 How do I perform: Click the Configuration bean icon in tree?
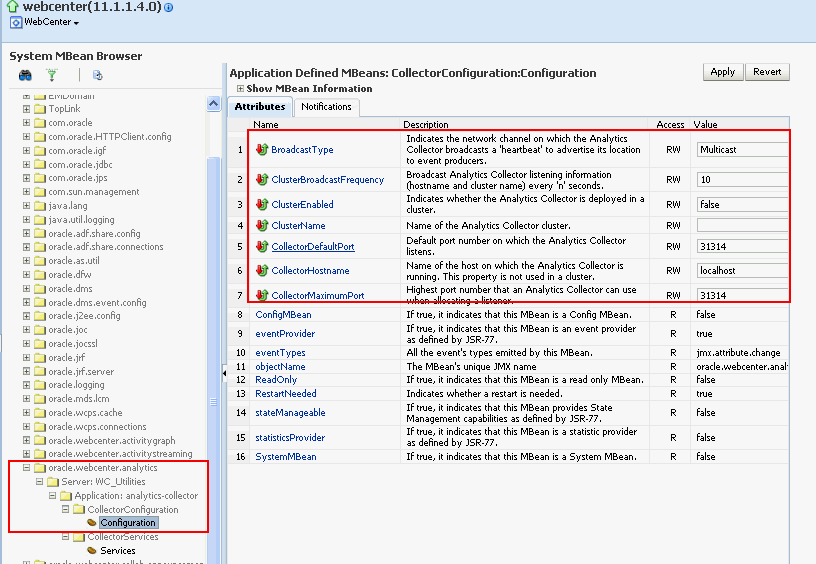point(92,522)
